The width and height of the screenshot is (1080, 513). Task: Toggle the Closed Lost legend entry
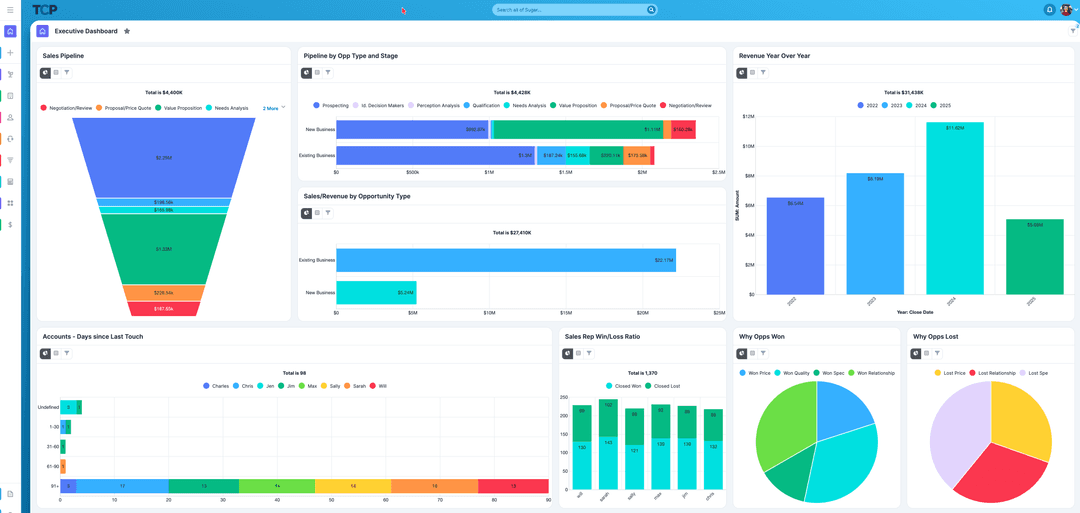663,386
